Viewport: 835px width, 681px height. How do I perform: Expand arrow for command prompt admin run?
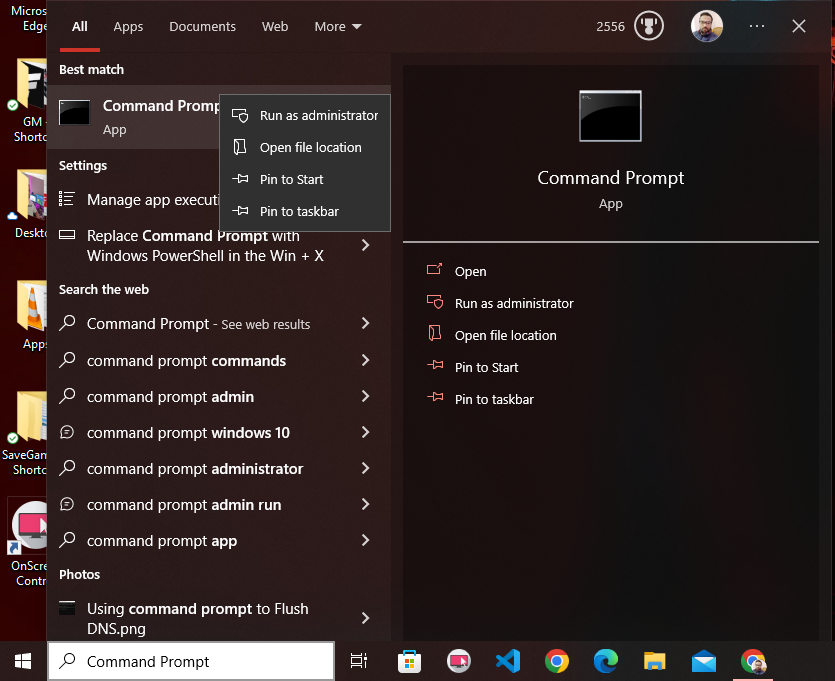coord(365,504)
